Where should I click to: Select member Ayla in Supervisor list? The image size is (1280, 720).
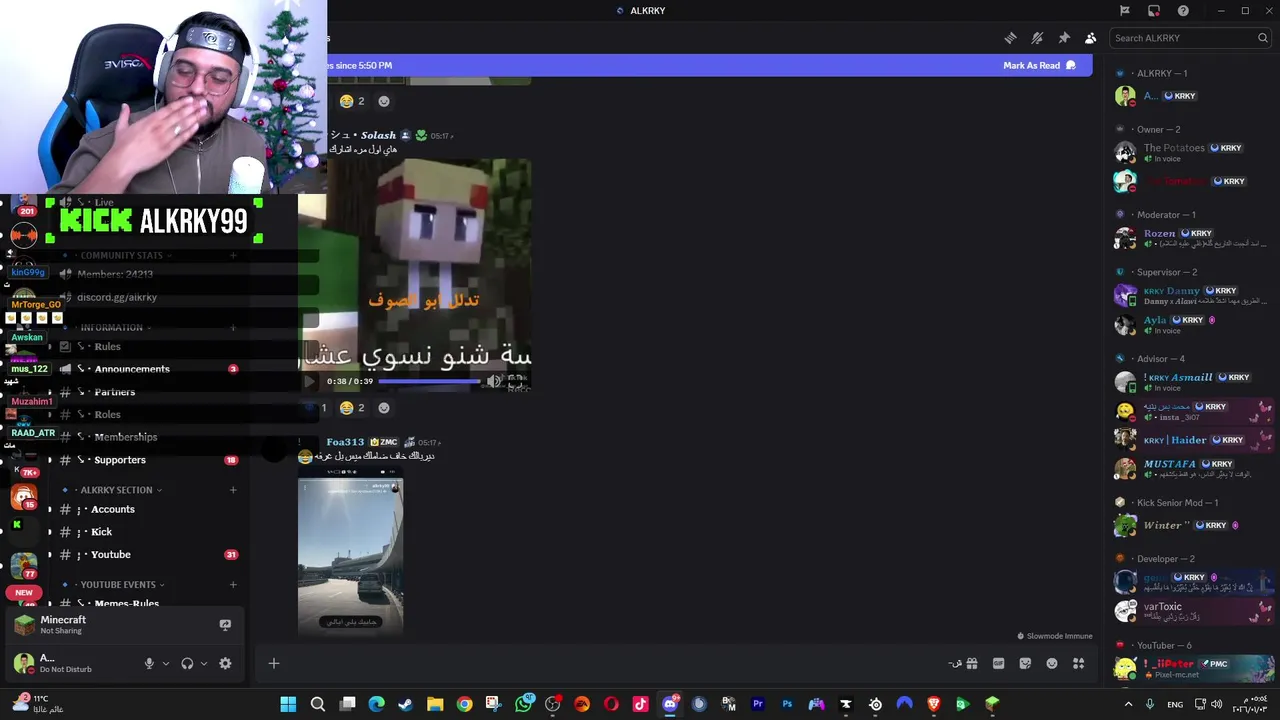point(1192,325)
